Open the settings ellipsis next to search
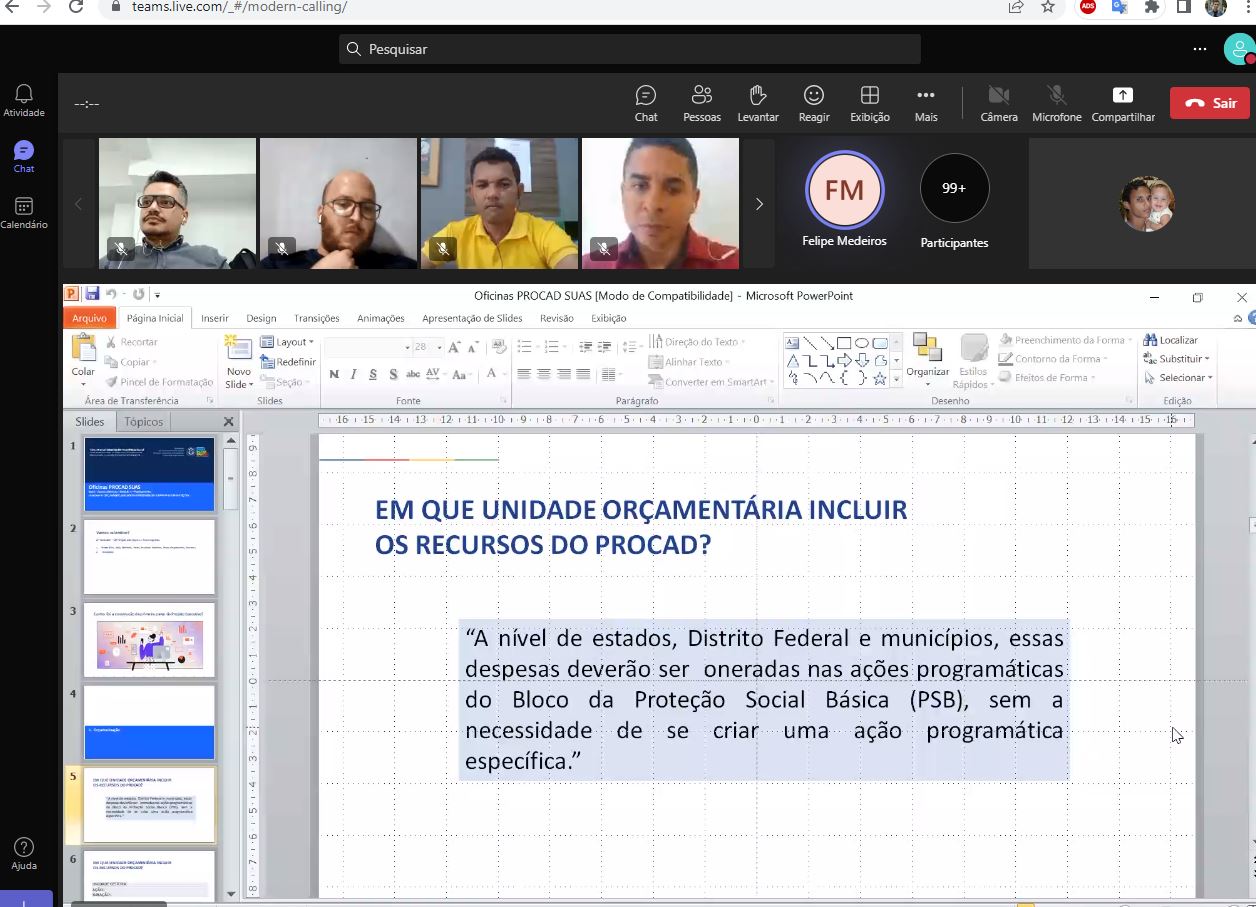 click(1200, 49)
